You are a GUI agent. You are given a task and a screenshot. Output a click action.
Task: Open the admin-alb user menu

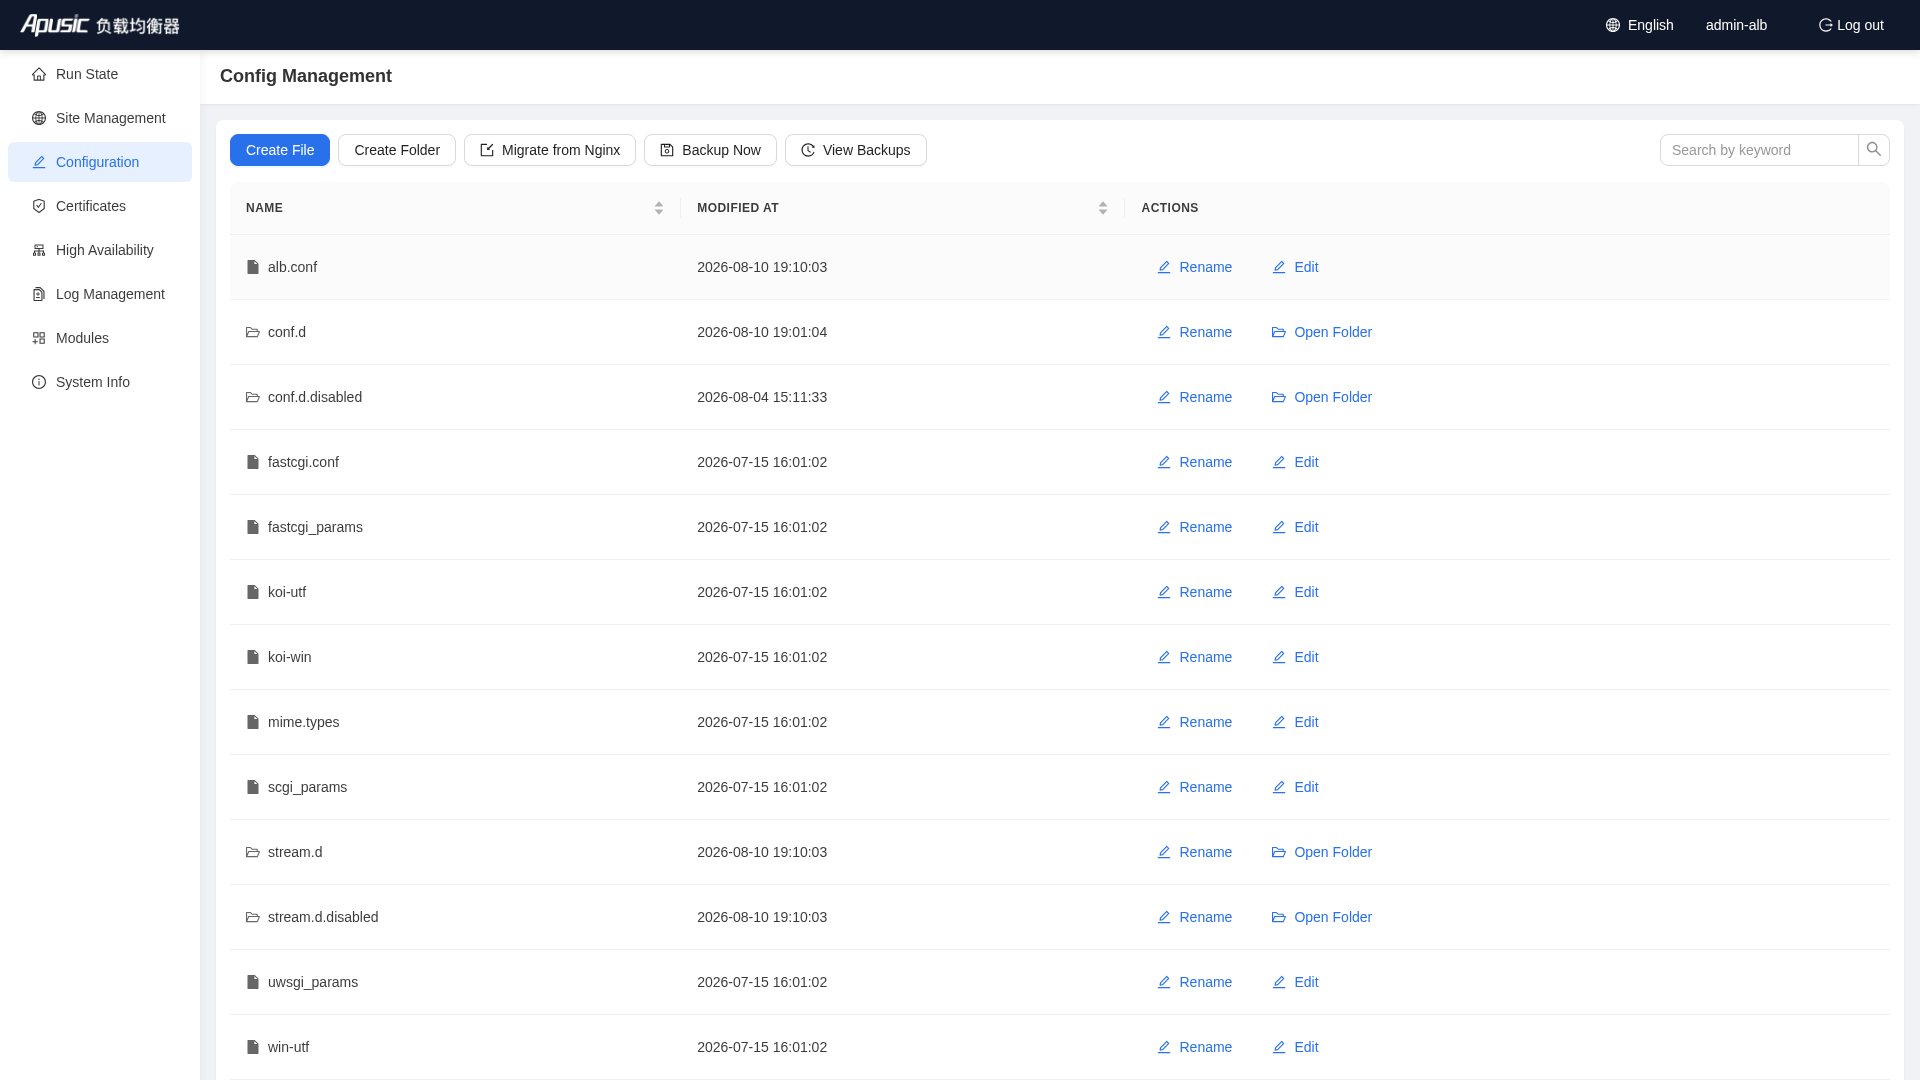[1736, 25]
